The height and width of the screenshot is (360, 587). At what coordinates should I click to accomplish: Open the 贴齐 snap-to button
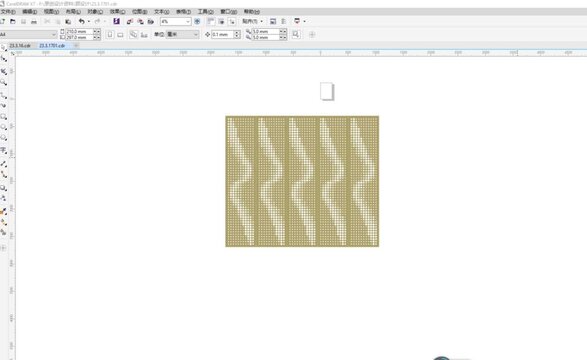252,21
